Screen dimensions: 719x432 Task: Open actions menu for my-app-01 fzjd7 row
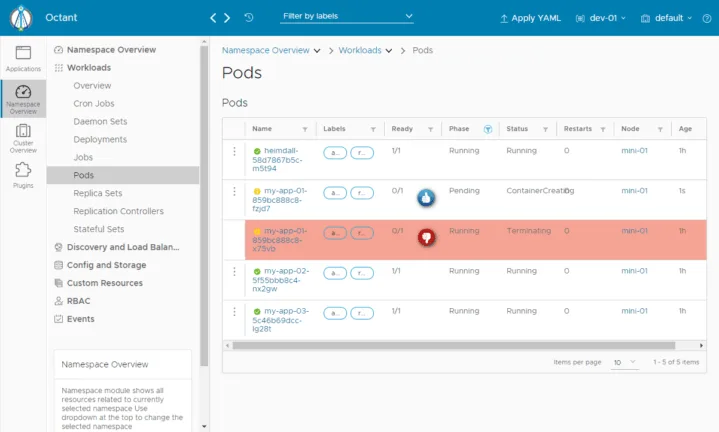click(x=234, y=191)
